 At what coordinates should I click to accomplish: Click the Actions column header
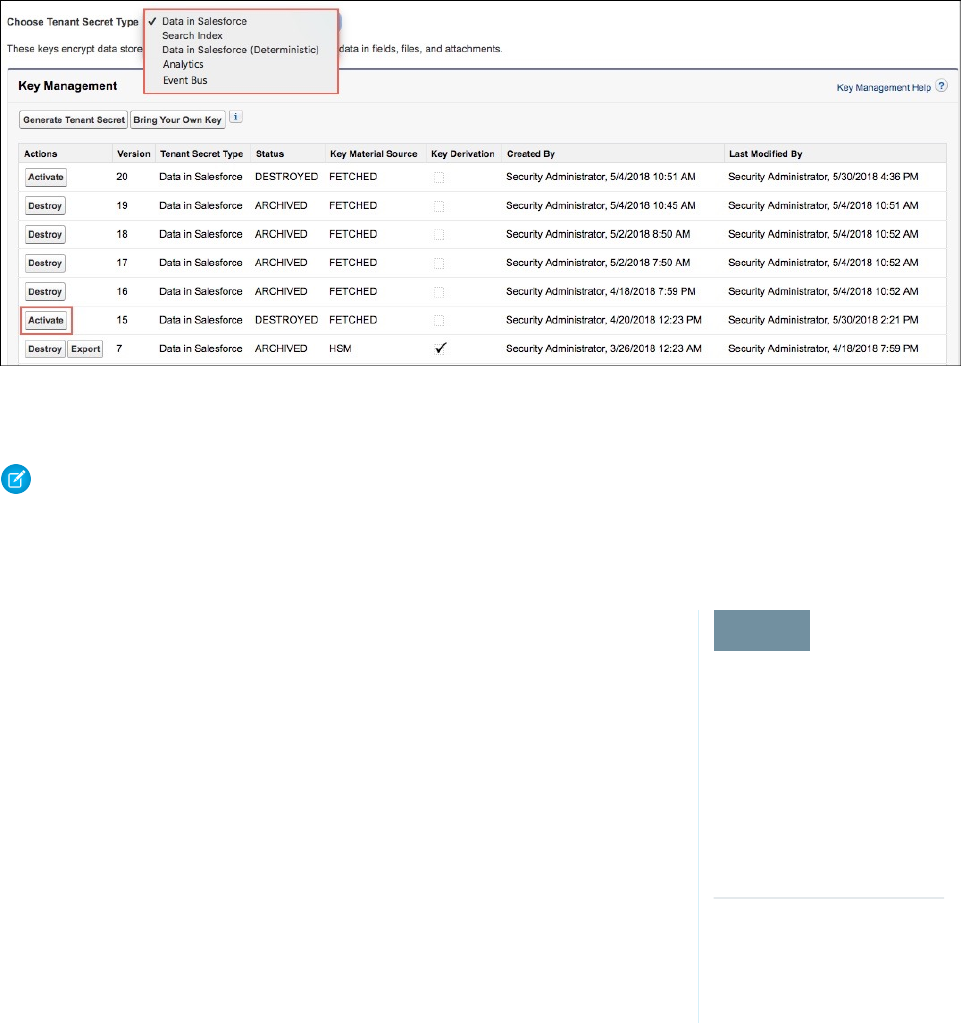click(40, 154)
